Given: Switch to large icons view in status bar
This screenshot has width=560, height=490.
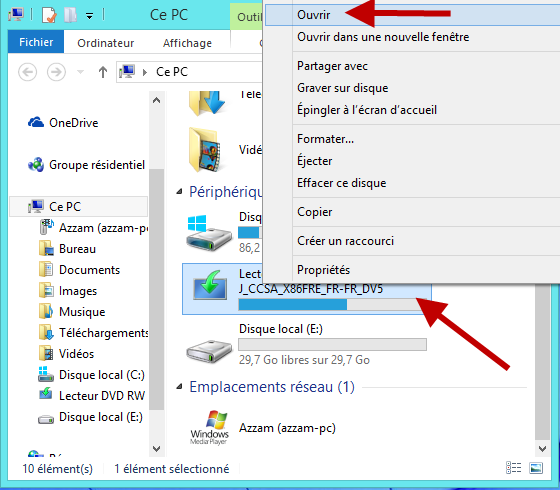Looking at the screenshot, I should [x=536, y=468].
